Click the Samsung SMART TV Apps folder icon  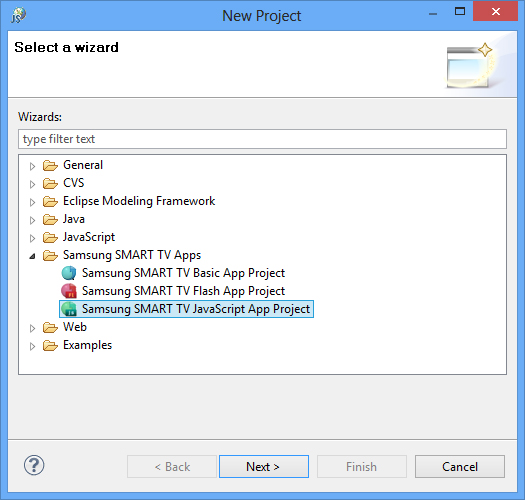pos(50,256)
